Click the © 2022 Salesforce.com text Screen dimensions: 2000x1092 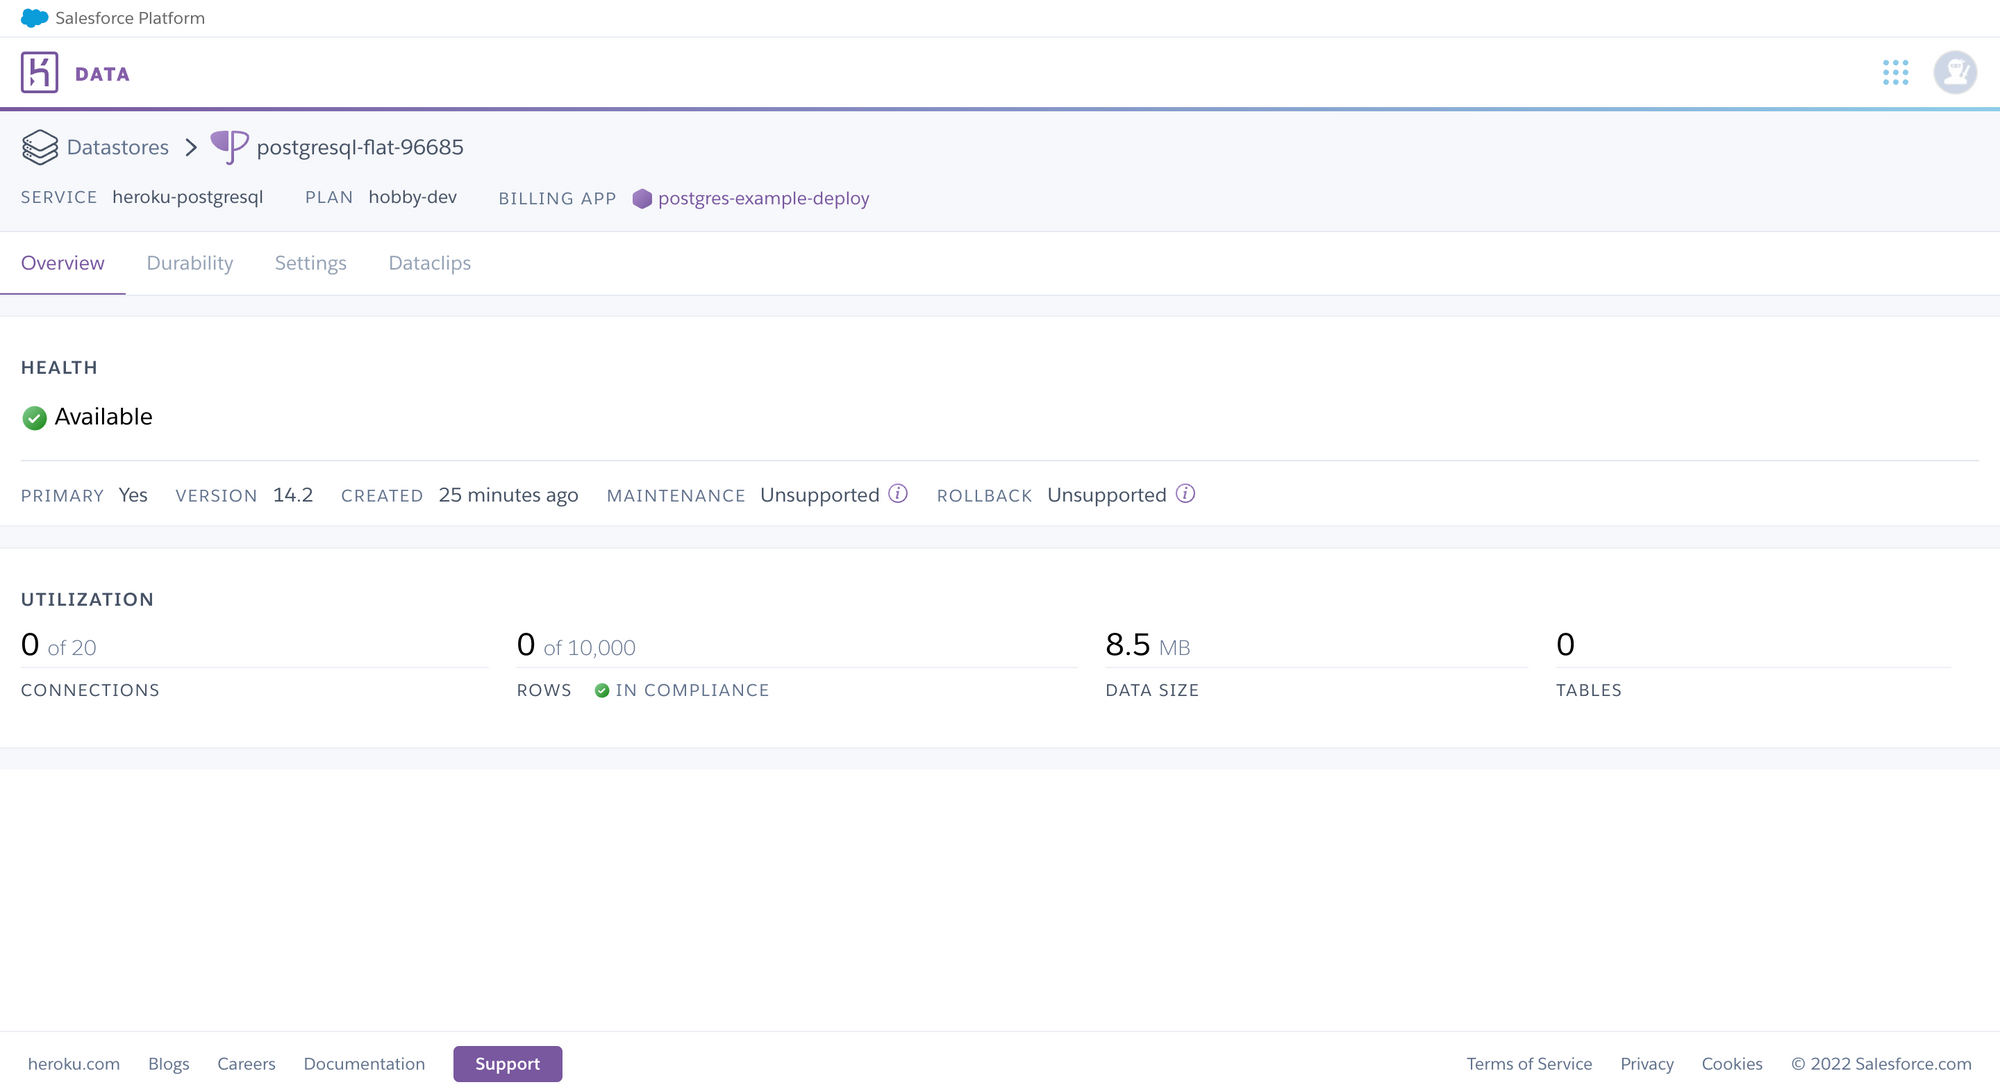tap(1881, 1064)
